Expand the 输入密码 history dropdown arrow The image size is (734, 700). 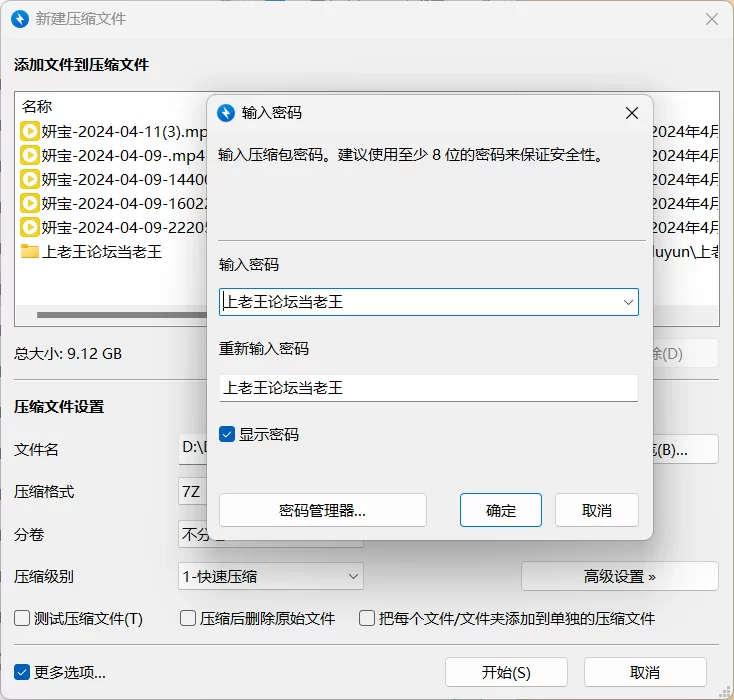(x=628, y=302)
